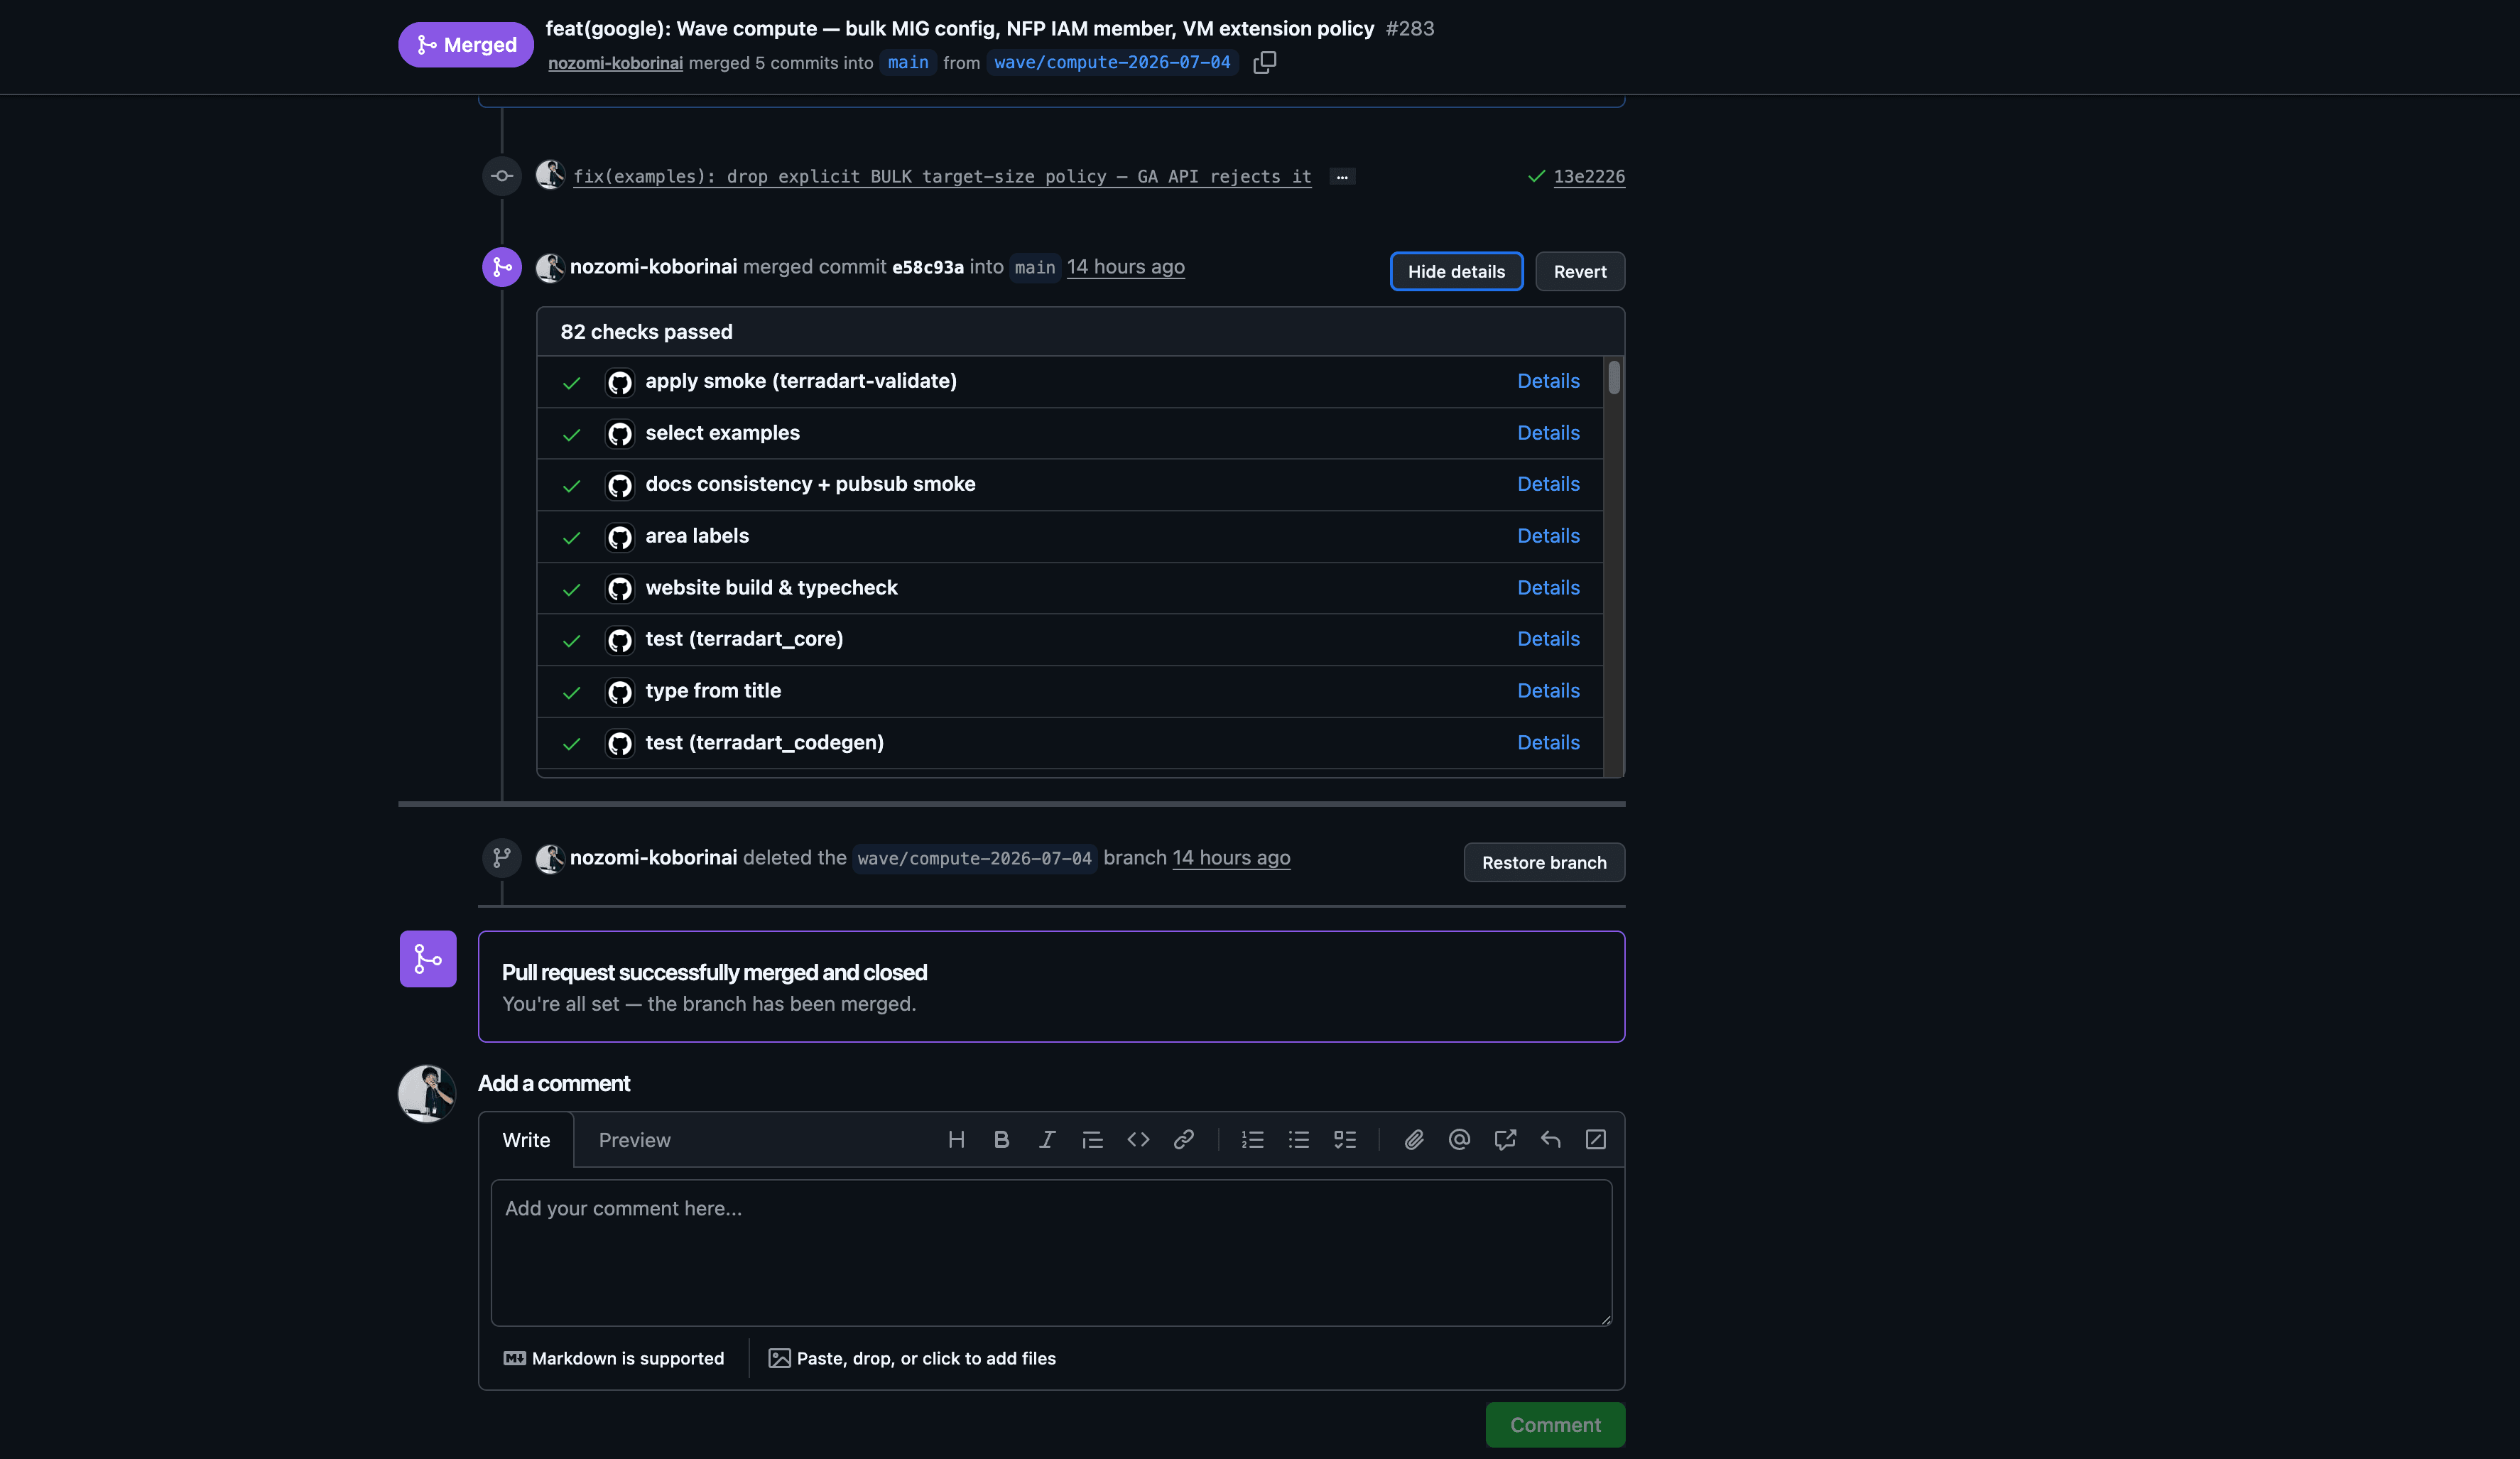Click the 14 hours ago timestamp on merge event
2520x1459 pixels.
(1125, 267)
